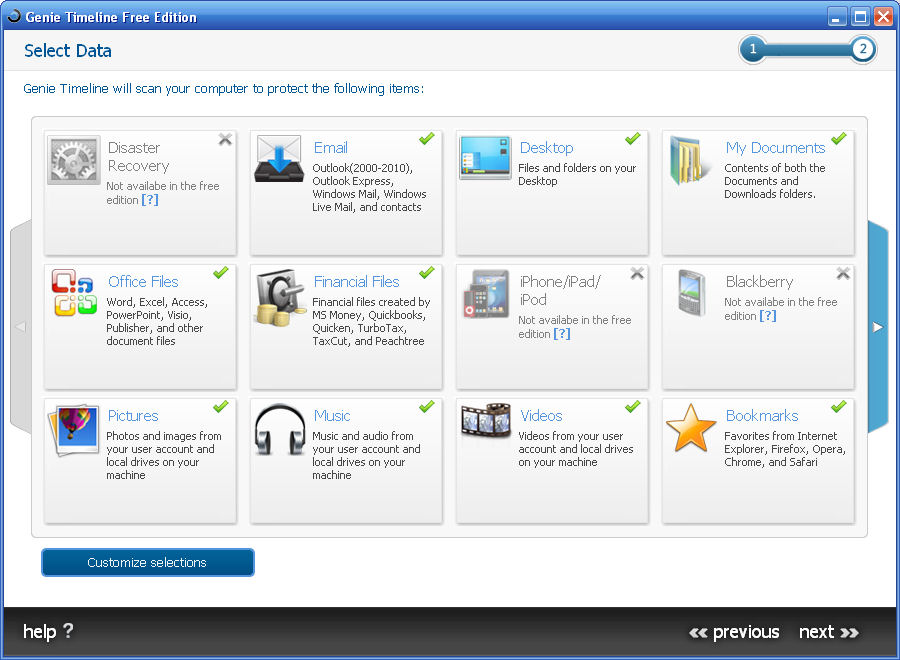Click the Blackberry phone icon

click(692, 293)
